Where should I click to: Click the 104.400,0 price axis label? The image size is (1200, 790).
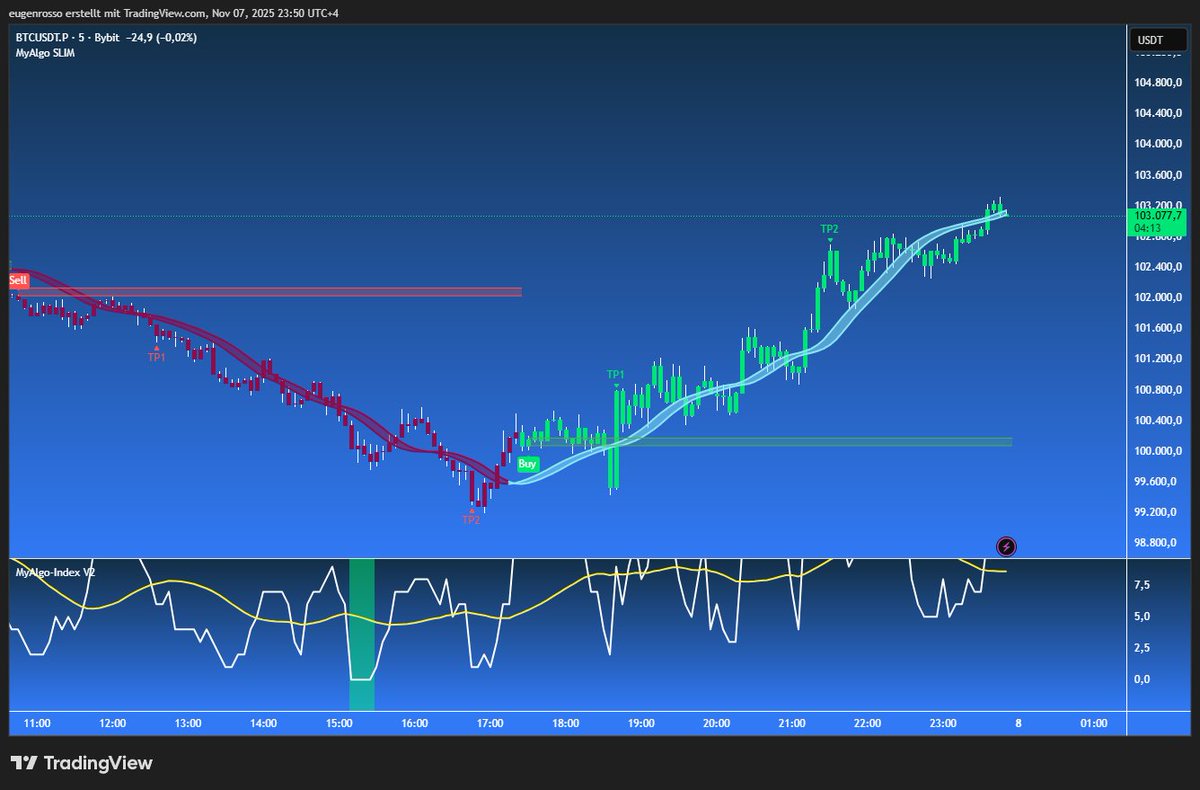[x=1157, y=113]
